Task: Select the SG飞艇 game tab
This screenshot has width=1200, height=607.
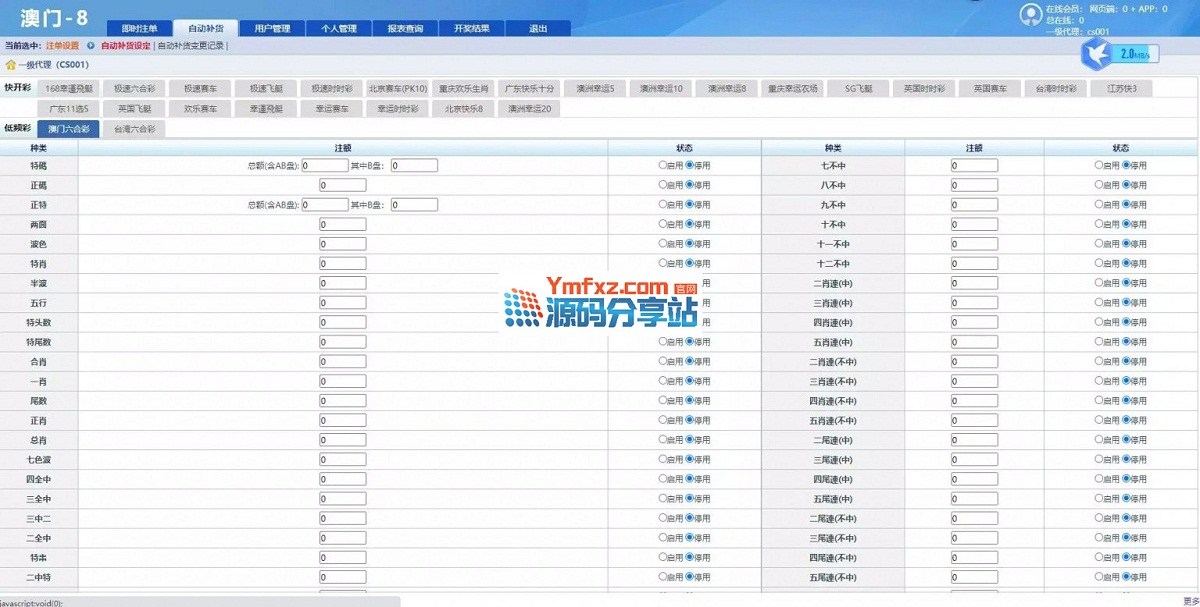Action: click(x=858, y=88)
